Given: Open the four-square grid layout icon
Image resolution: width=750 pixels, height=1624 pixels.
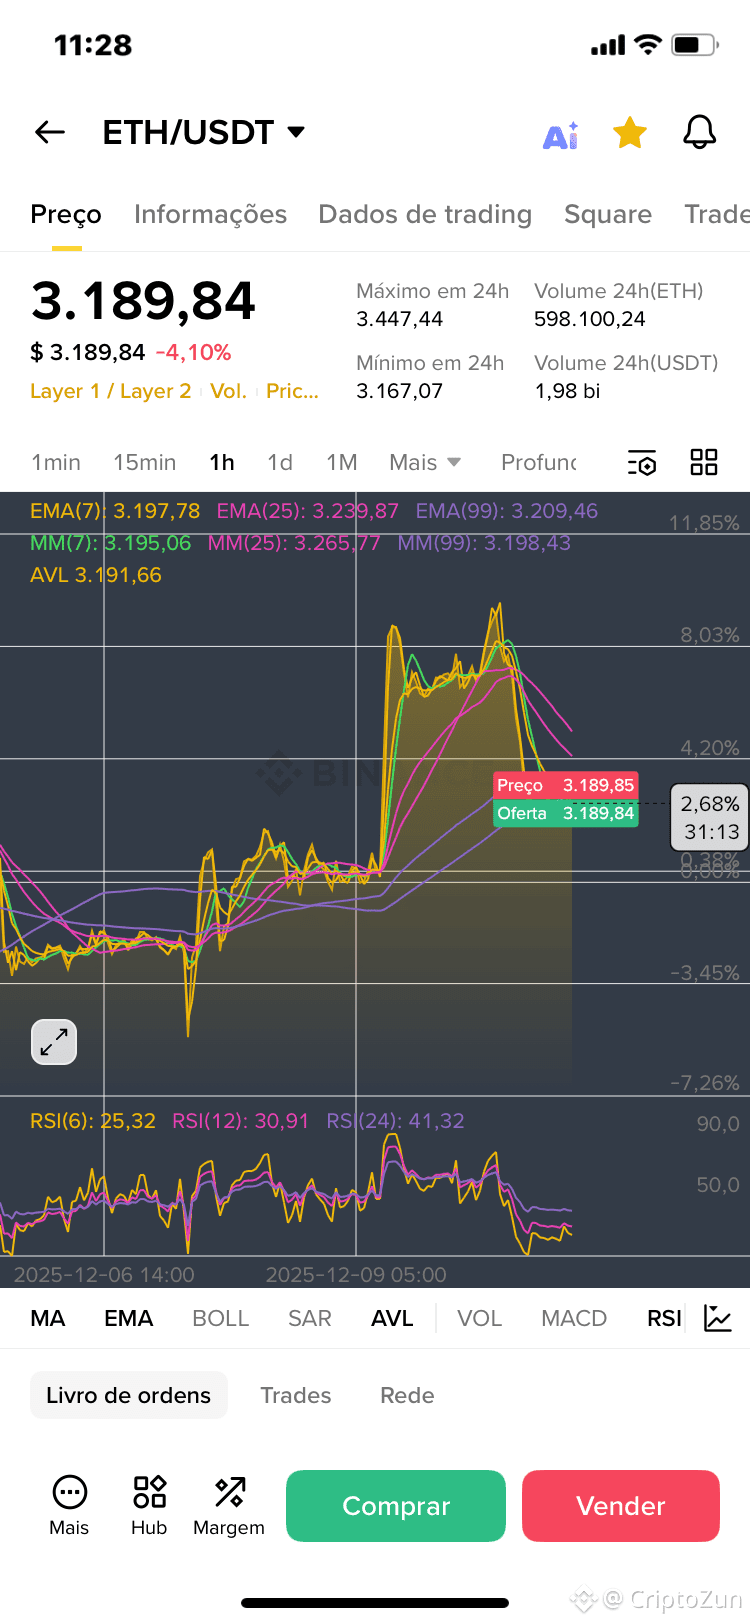Looking at the screenshot, I should pos(704,462).
